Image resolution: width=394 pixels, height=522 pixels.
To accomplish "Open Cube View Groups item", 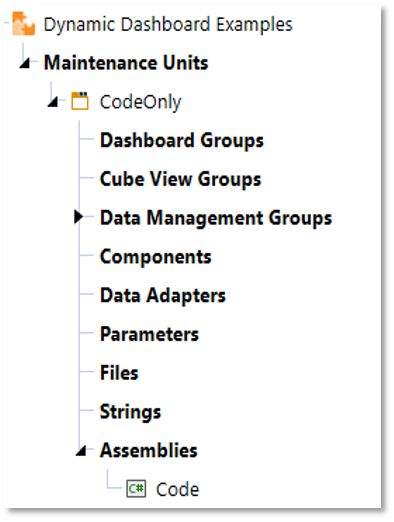I will click(180, 179).
